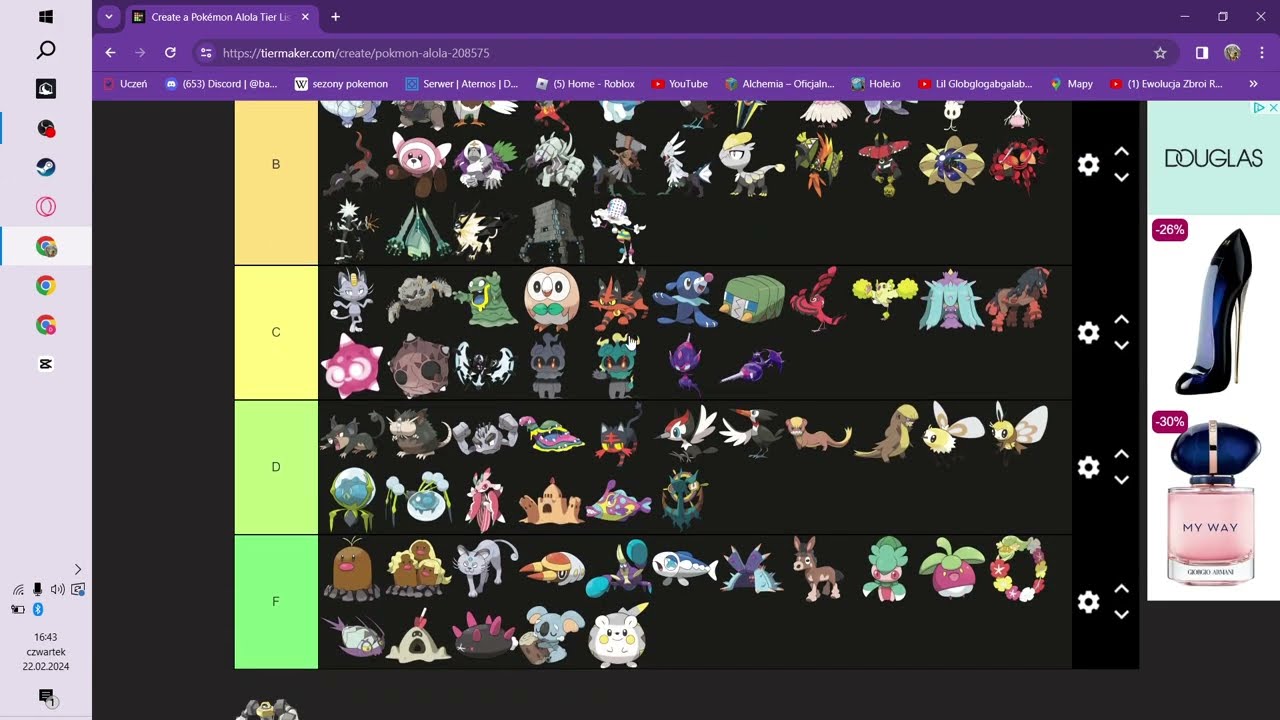Image resolution: width=1280 pixels, height=720 pixels.
Task: Reload the tiermaker page
Action: (170, 53)
